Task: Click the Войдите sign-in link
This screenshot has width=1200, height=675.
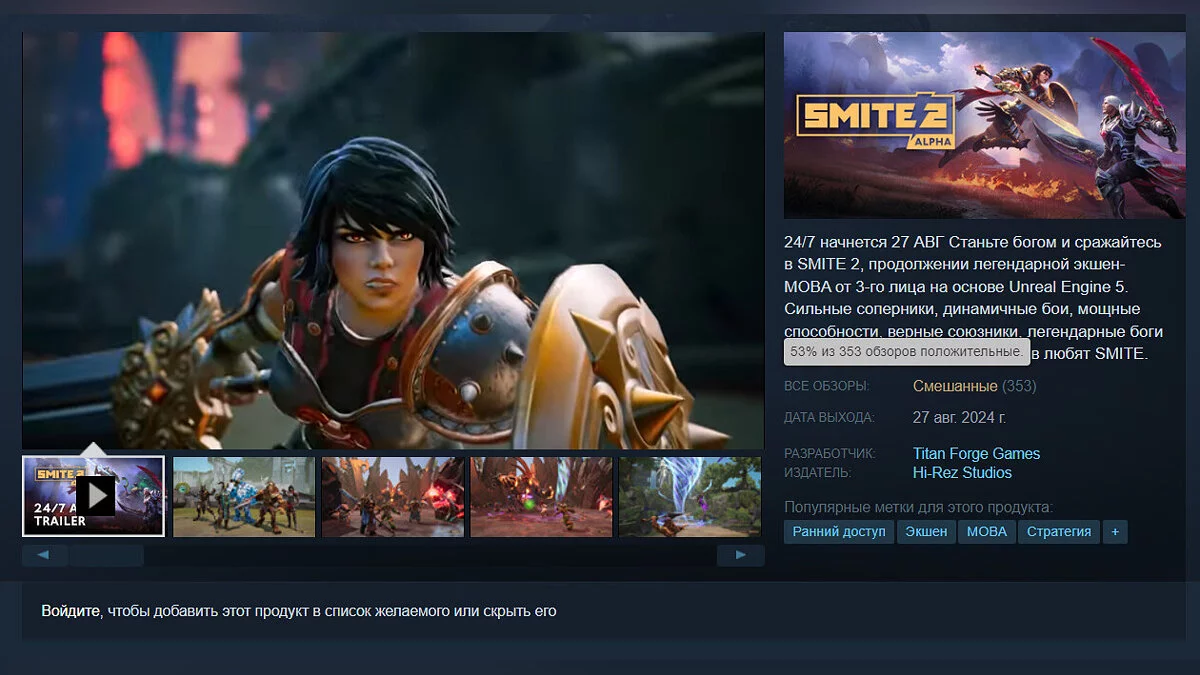Action: coord(71,611)
